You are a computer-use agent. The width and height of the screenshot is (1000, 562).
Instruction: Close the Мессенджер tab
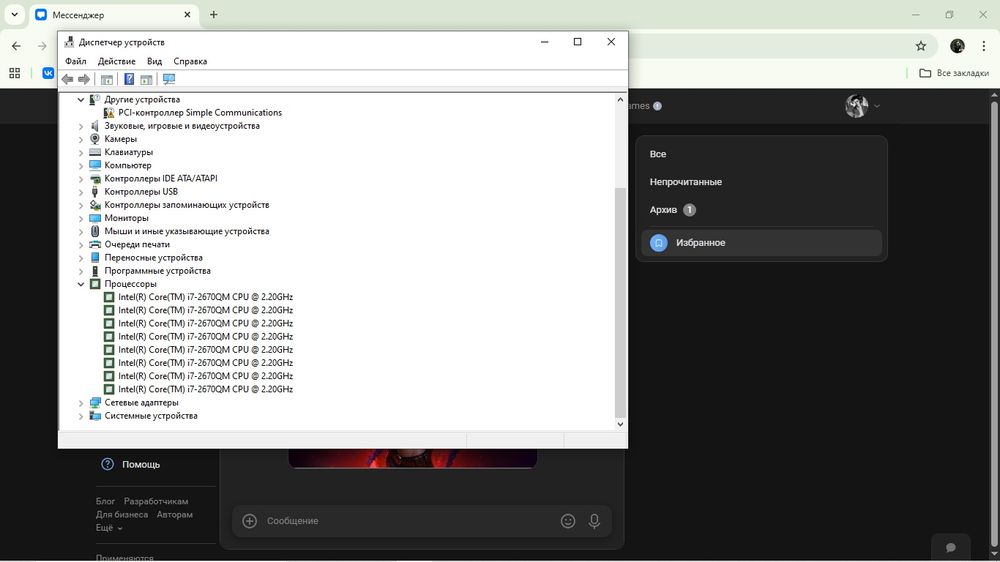tap(187, 15)
